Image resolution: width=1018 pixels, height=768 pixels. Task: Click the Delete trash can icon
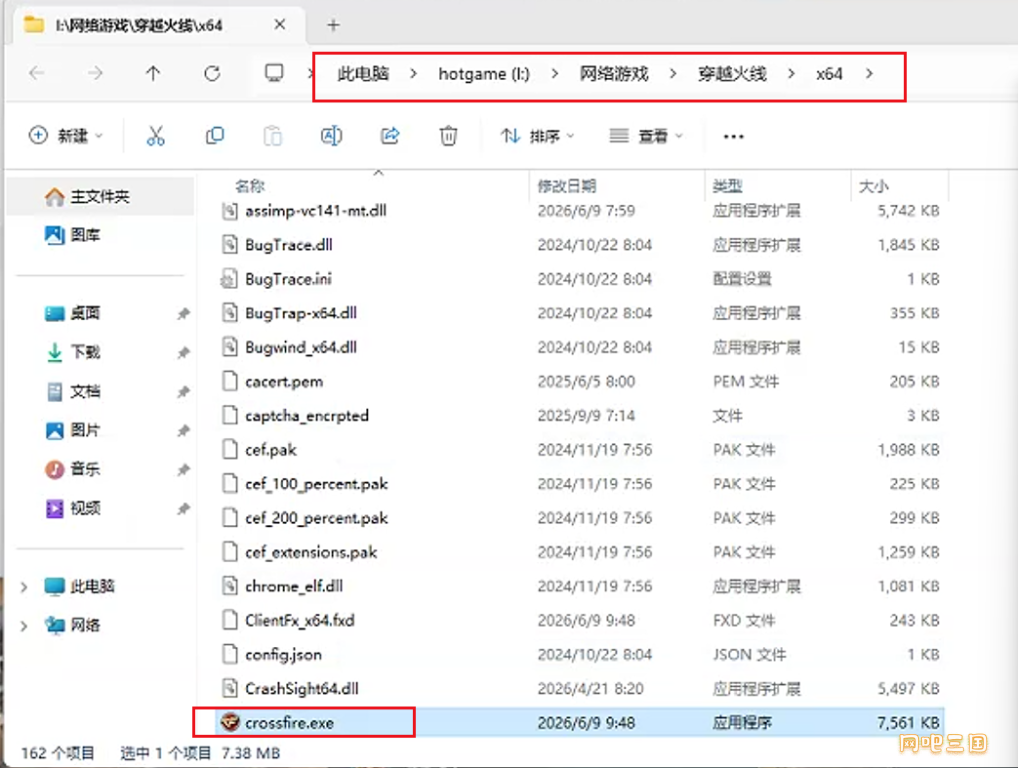pos(448,136)
